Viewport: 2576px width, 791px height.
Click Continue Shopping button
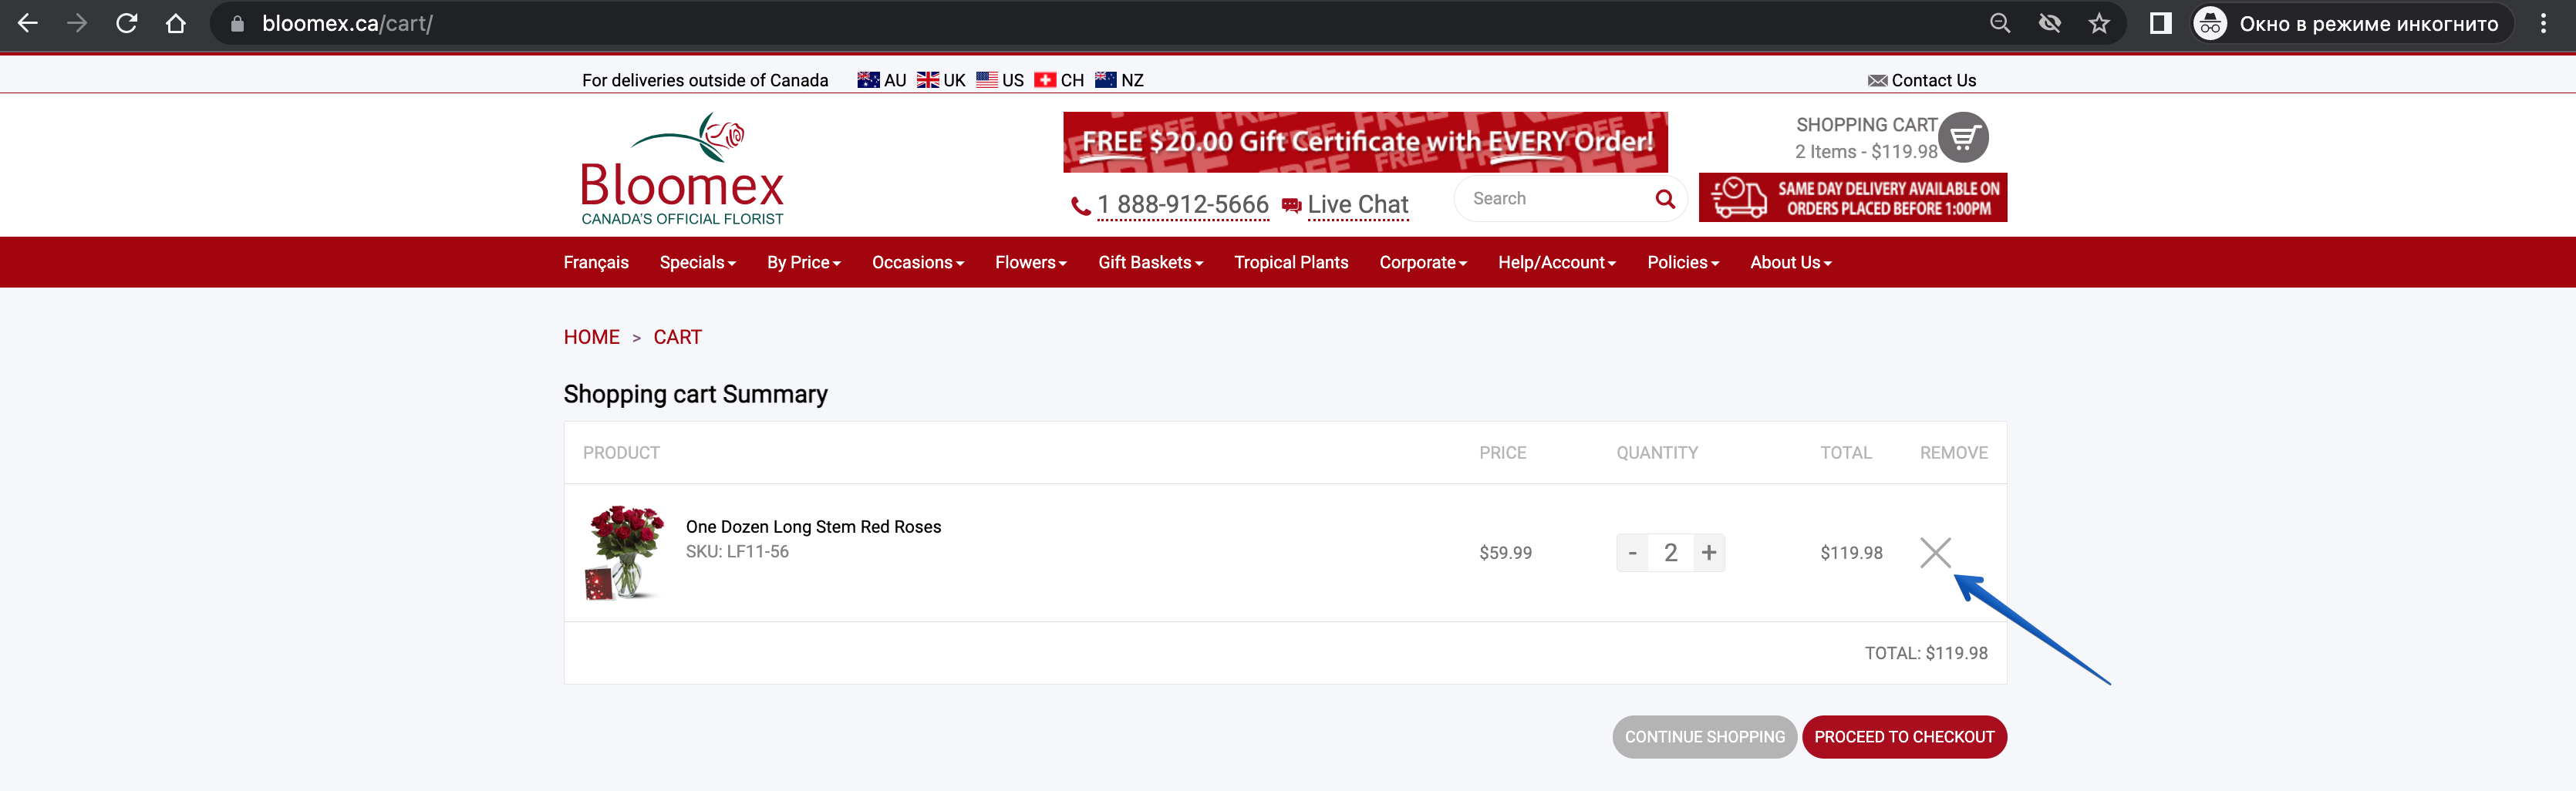pos(1704,737)
